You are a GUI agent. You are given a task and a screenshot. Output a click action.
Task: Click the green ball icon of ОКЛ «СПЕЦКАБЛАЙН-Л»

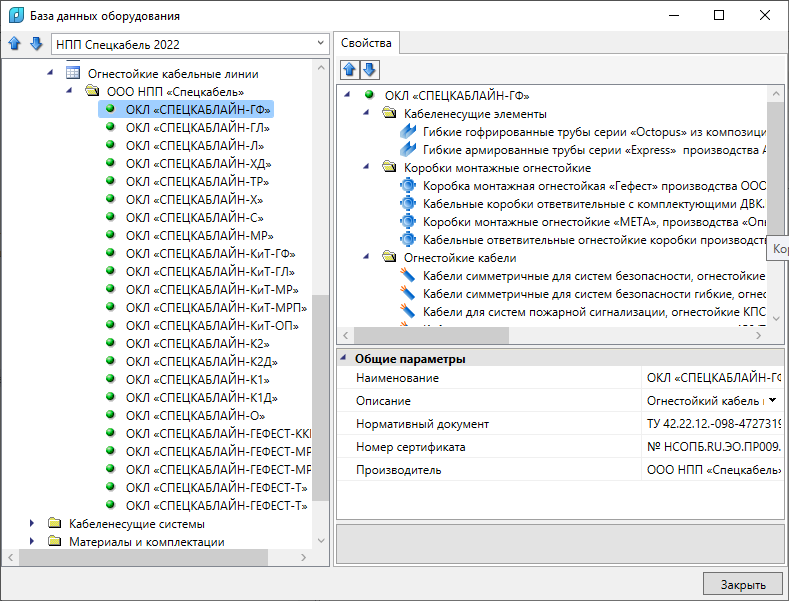[111, 145]
